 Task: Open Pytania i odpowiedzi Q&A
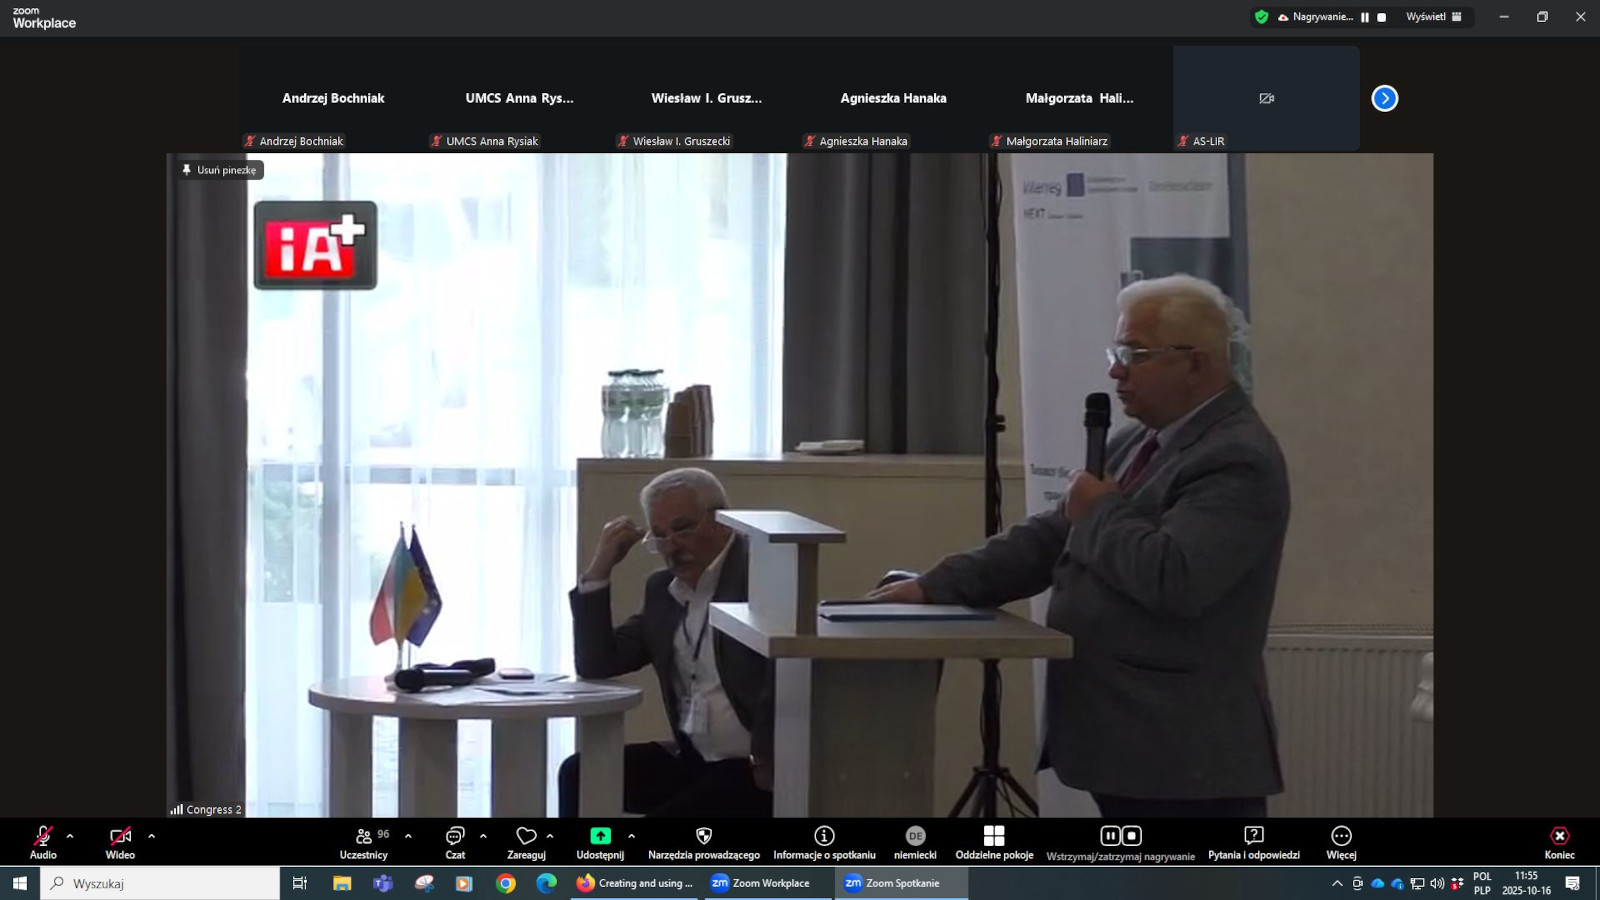(x=1254, y=841)
